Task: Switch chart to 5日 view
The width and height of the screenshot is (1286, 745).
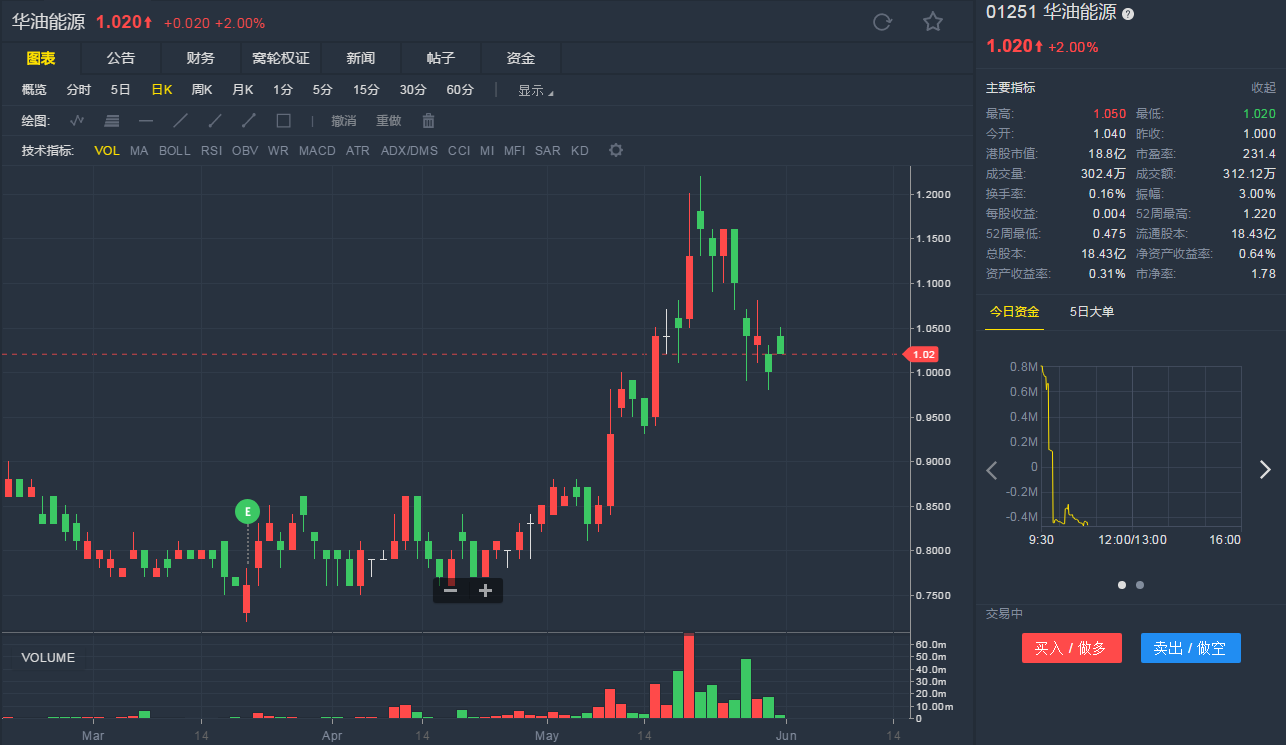Action: click(x=121, y=90)
